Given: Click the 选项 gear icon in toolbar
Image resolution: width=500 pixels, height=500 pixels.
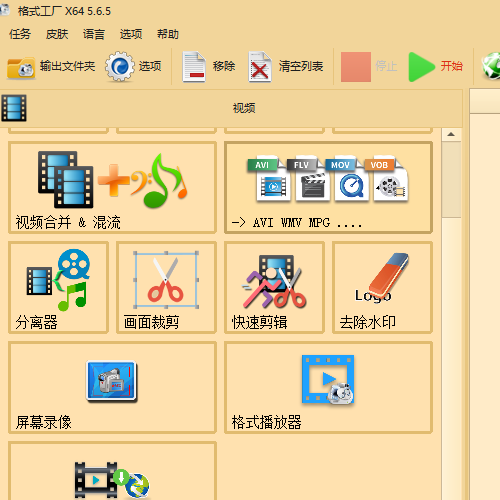Looking at the screenshot, I should pyautogui.click(x=120, y=66).
